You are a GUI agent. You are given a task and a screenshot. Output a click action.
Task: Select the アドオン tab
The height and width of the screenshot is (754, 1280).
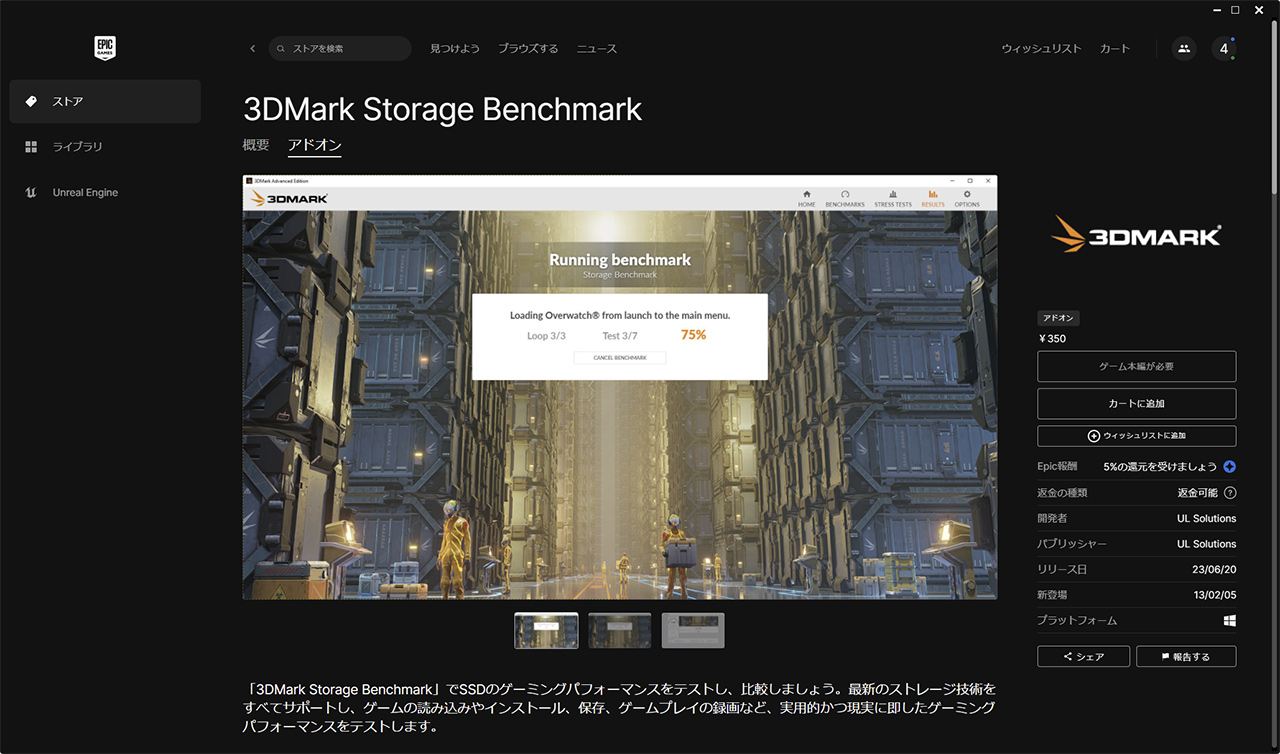(315, 146)
